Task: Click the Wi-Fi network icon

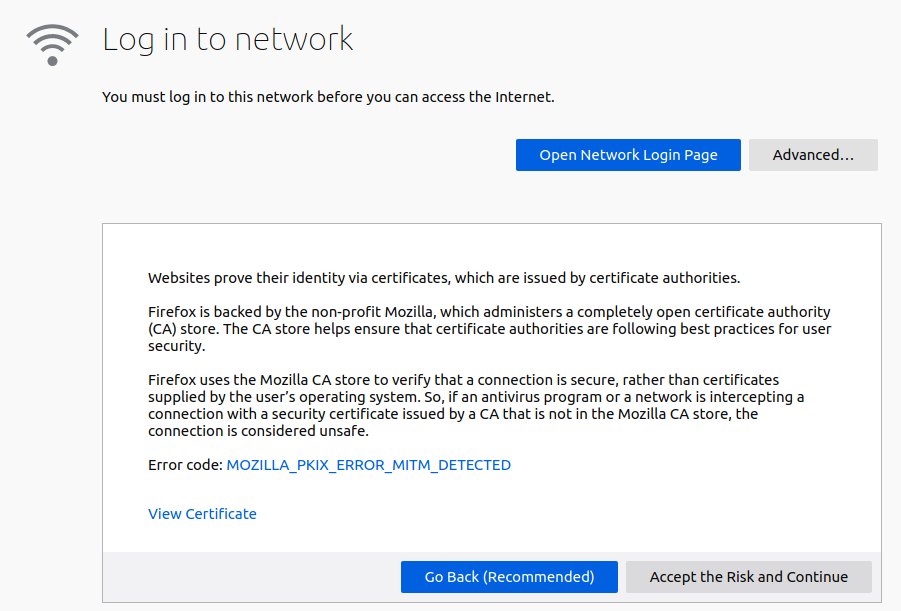Action: 52,44
